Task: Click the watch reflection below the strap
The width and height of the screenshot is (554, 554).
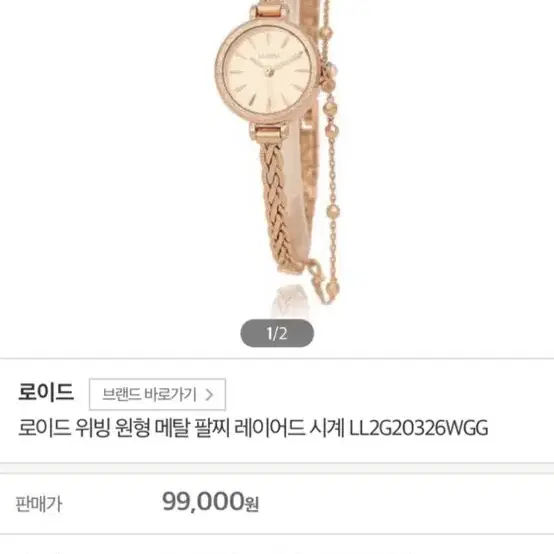Action: [x=291, y=300]
